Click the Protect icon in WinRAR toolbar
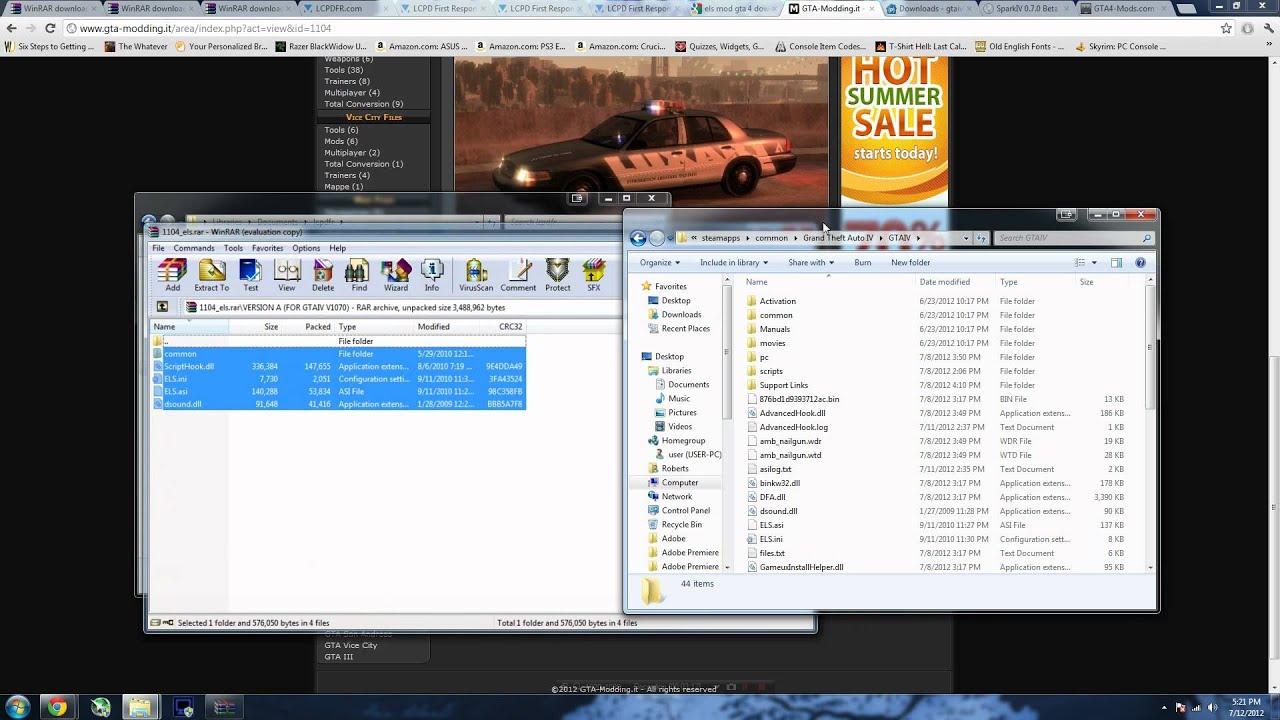This screenshot has width=1280, height=720. [x=558, y=275]
